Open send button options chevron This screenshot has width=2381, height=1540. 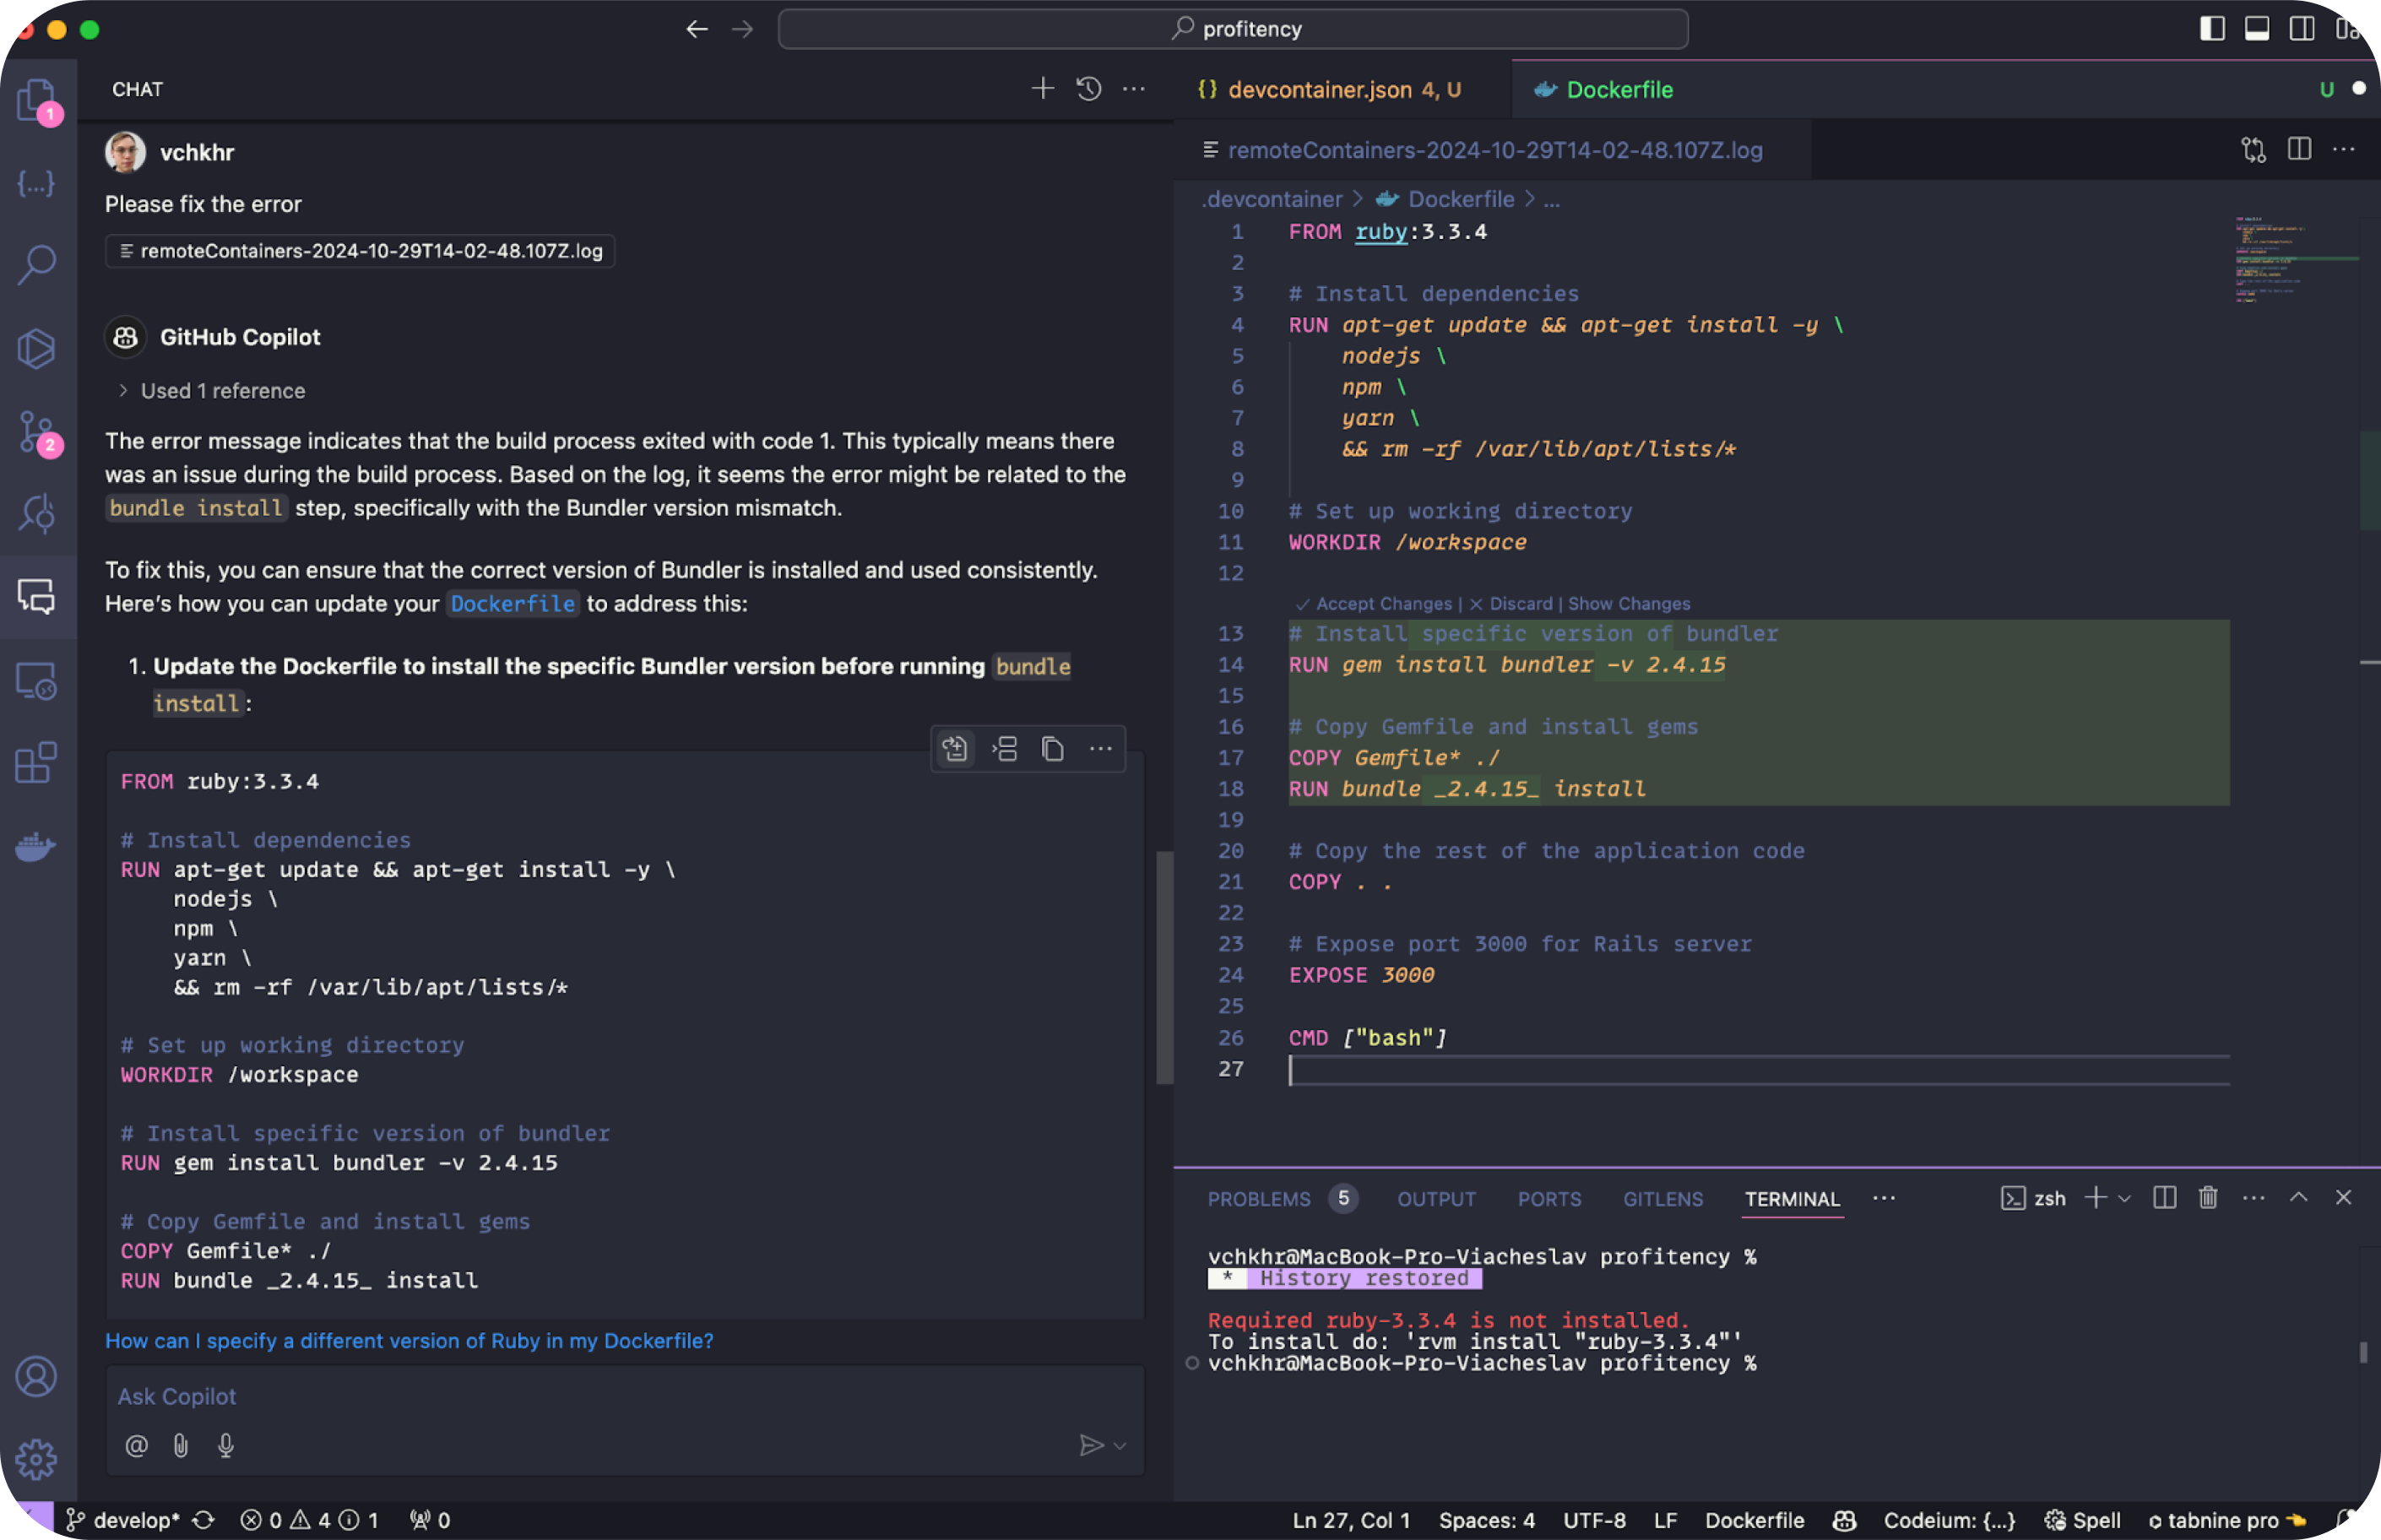coord(1120,1445)
